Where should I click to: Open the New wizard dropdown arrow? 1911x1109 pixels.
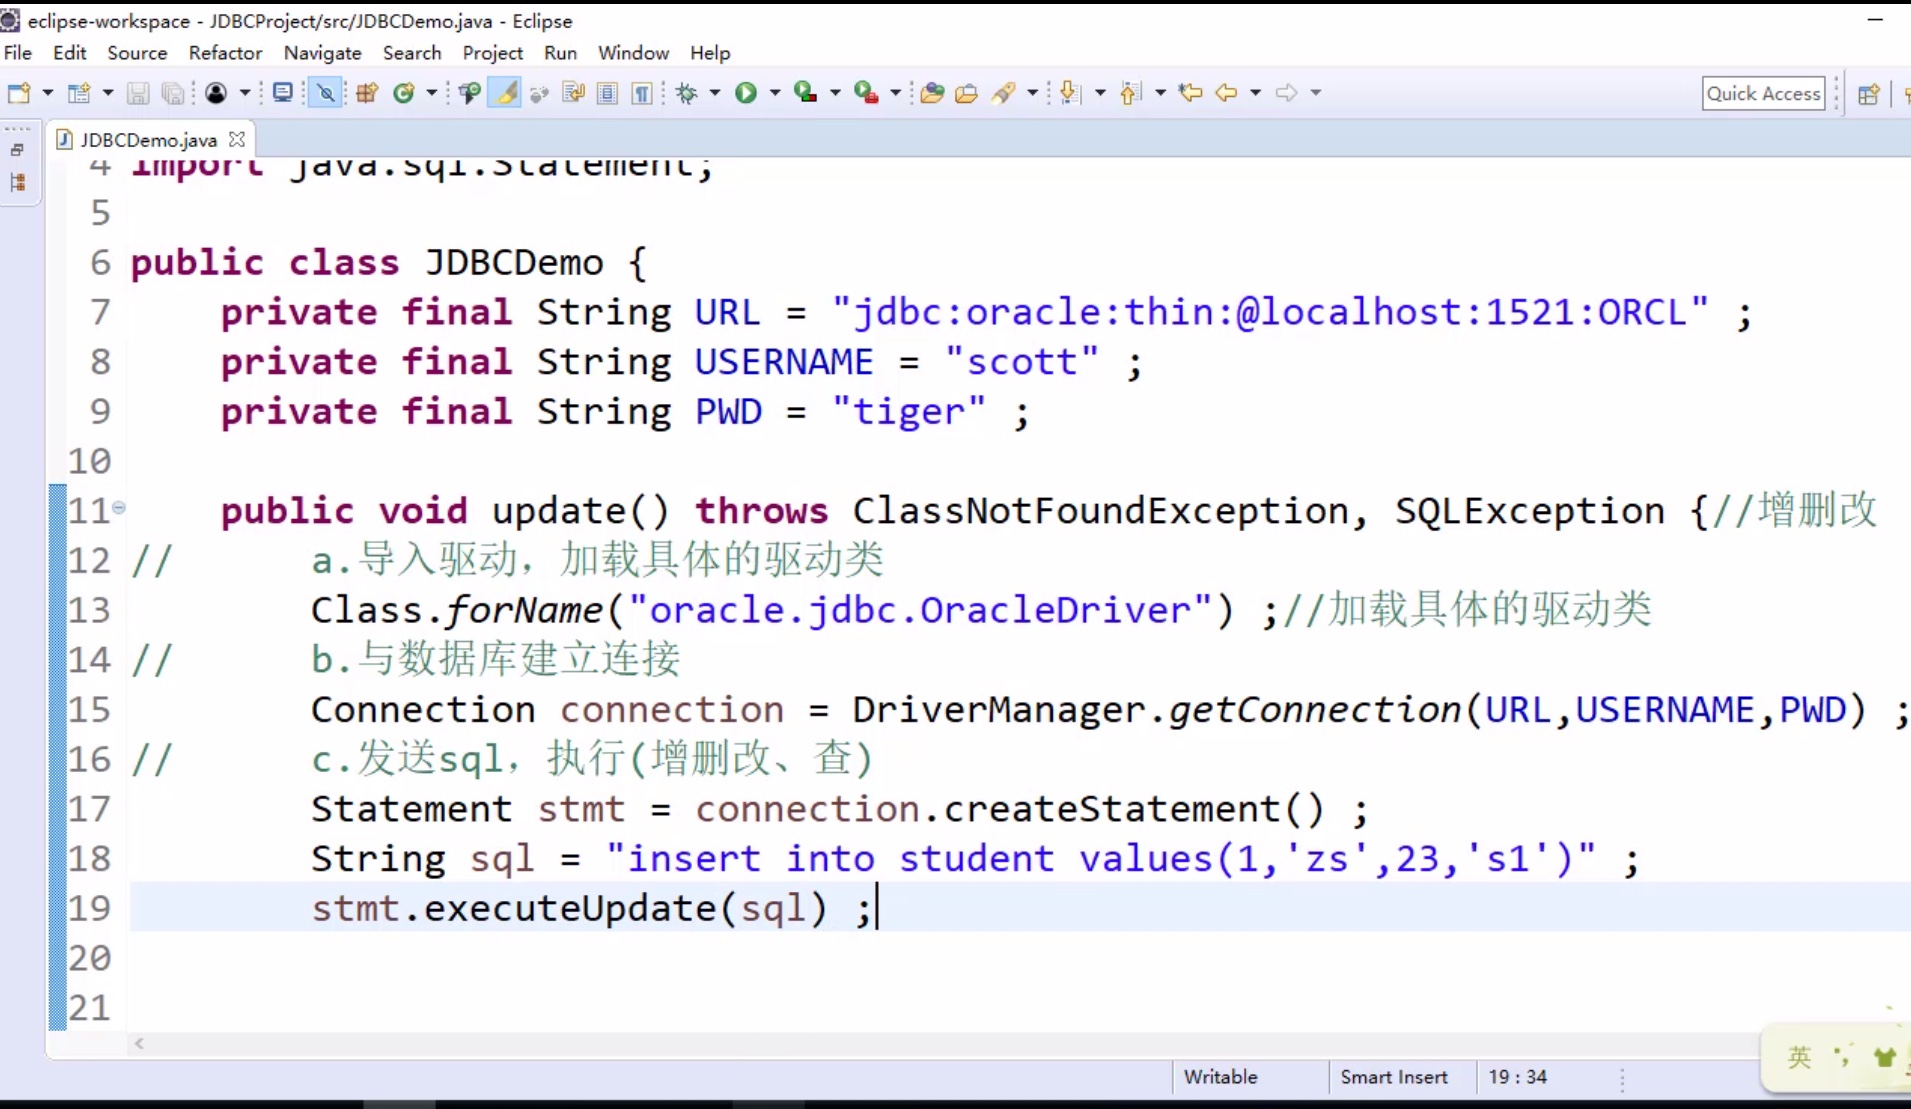[46, 93]
